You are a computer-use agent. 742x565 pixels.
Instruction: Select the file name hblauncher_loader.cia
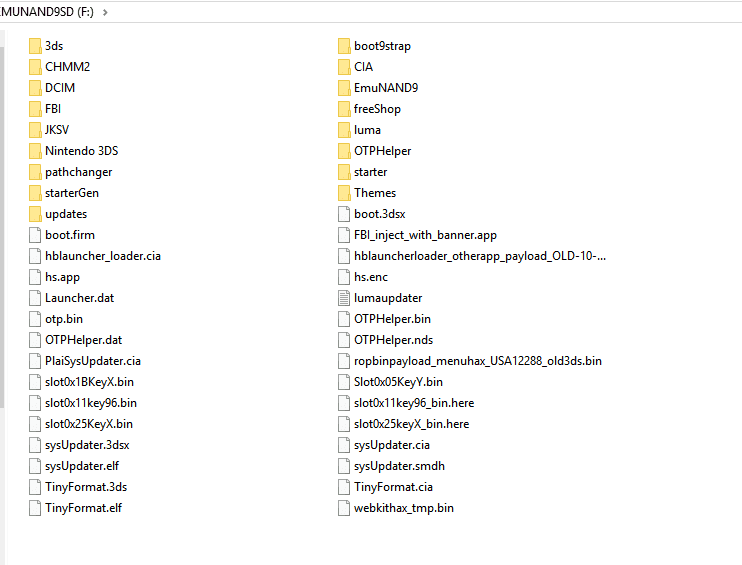coord(103,256)
